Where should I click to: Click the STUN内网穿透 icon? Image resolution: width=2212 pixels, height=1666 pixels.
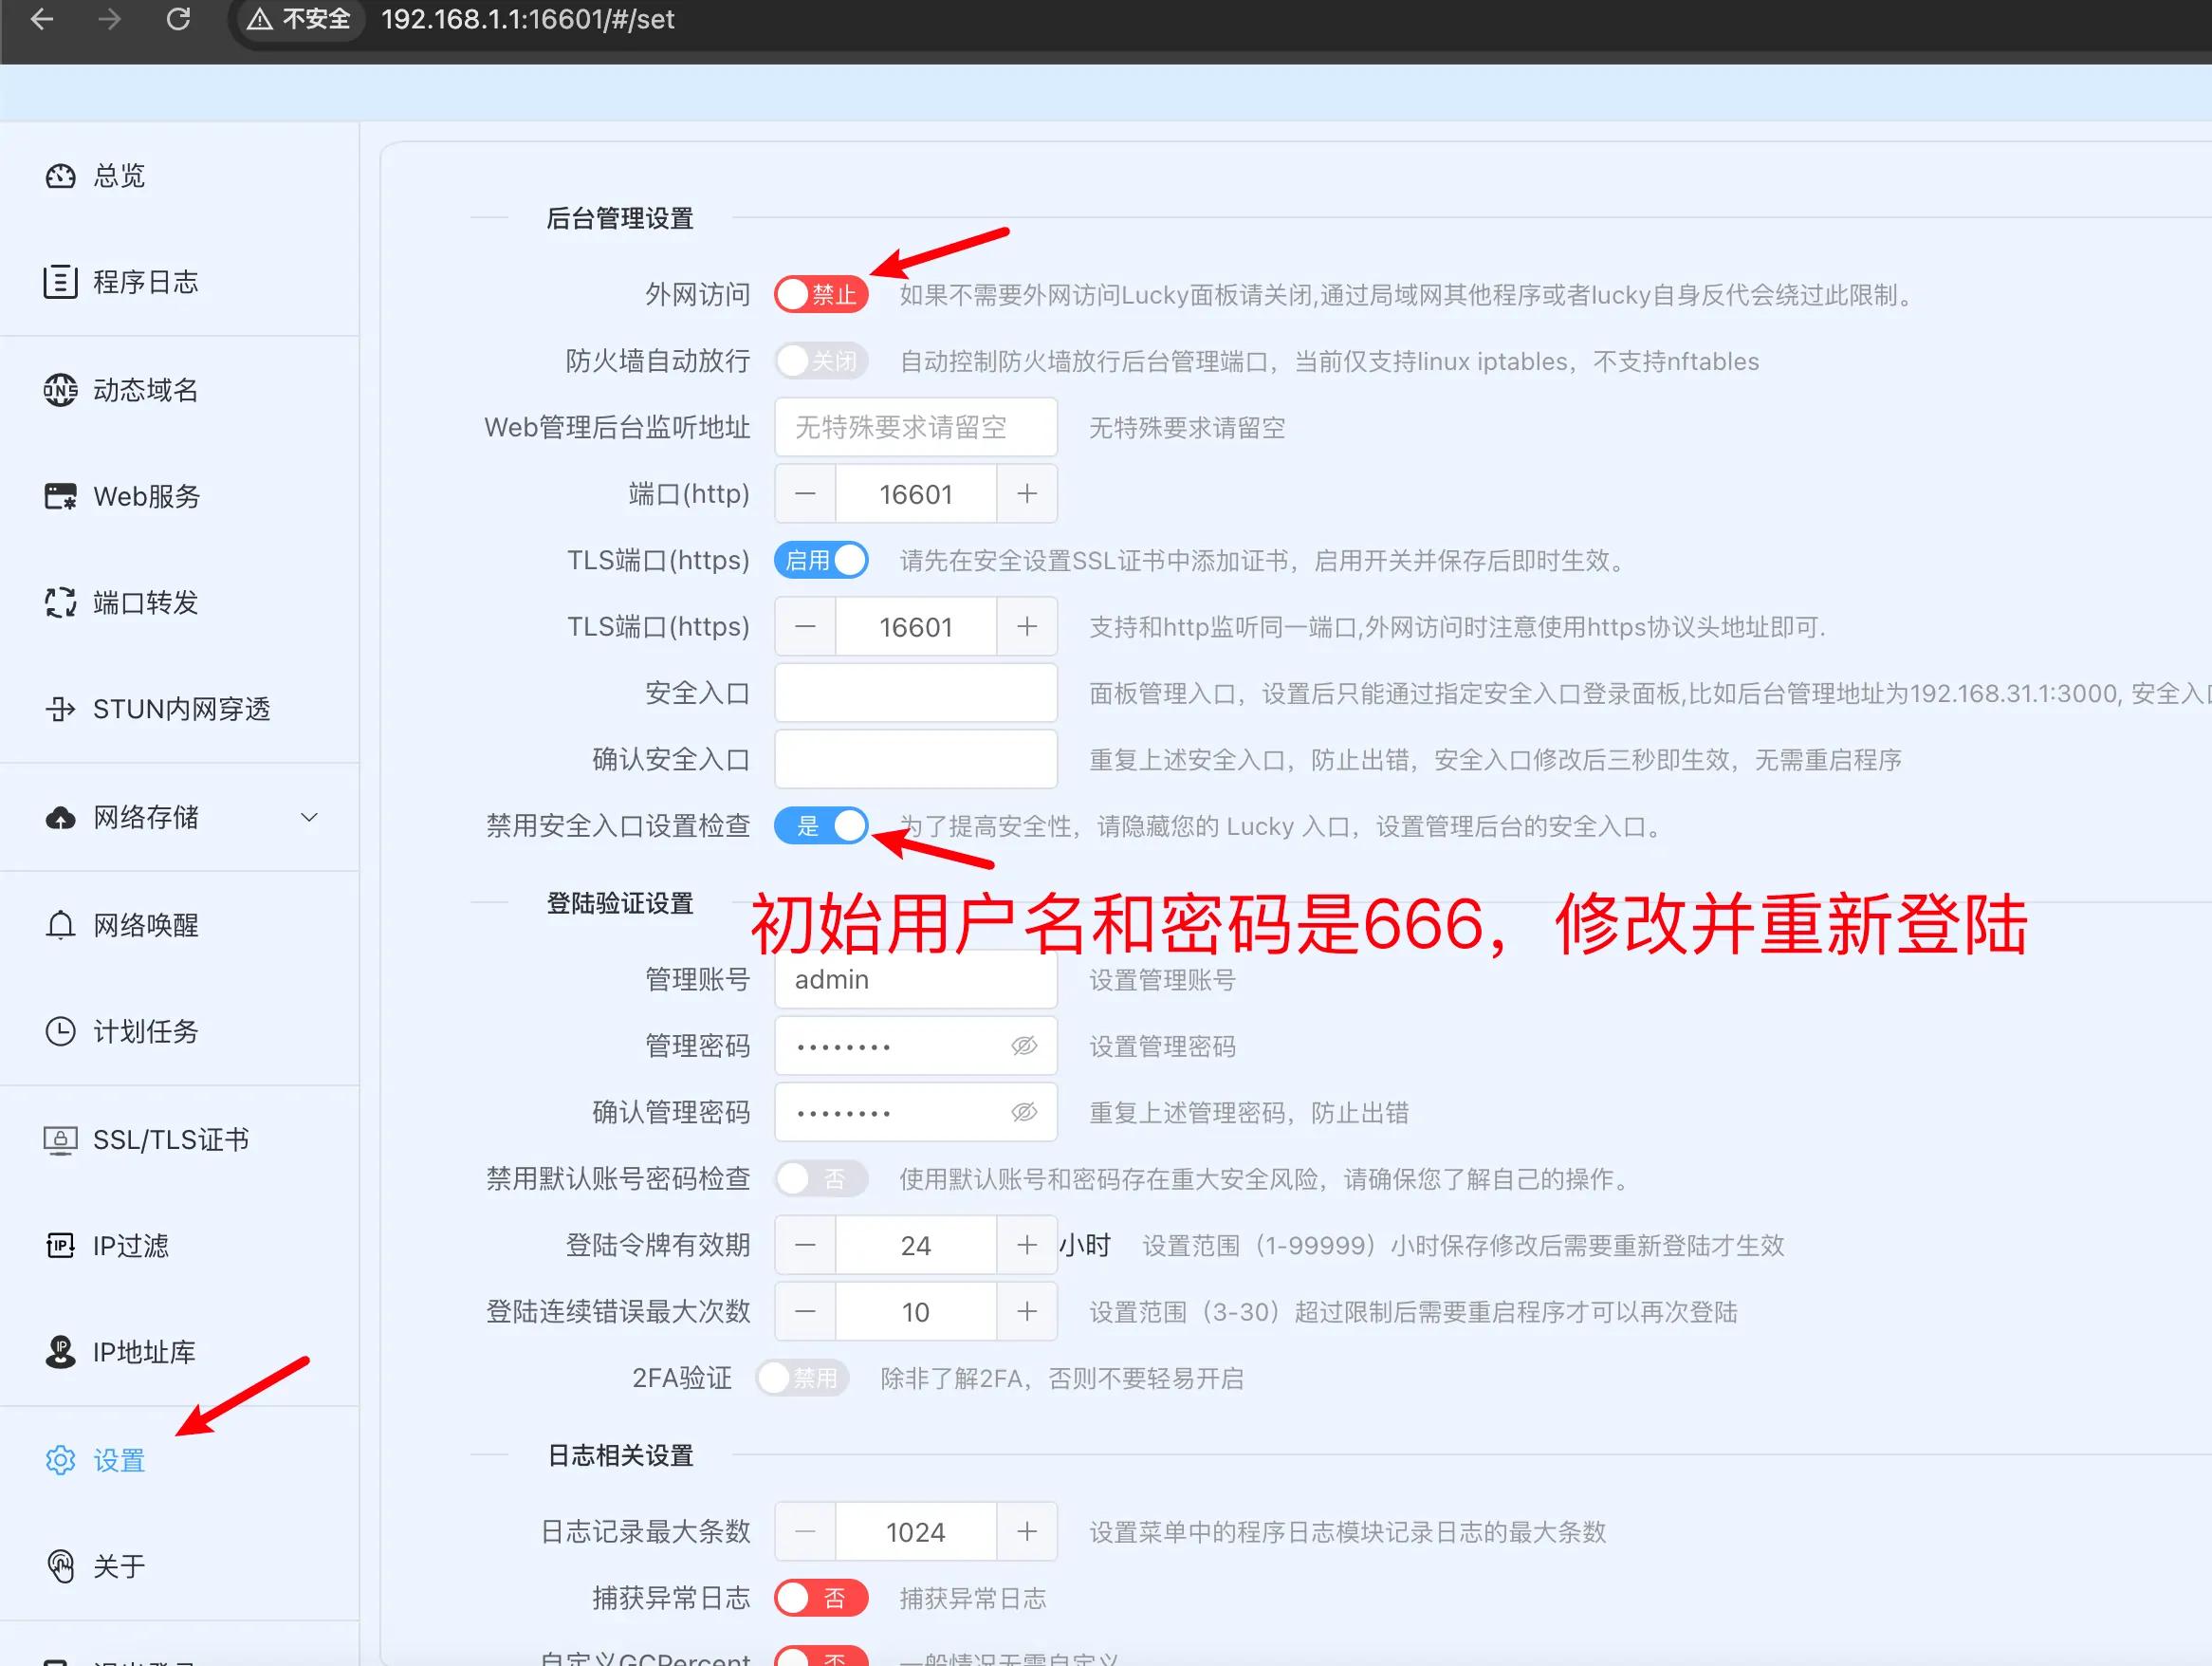(60, 709)
